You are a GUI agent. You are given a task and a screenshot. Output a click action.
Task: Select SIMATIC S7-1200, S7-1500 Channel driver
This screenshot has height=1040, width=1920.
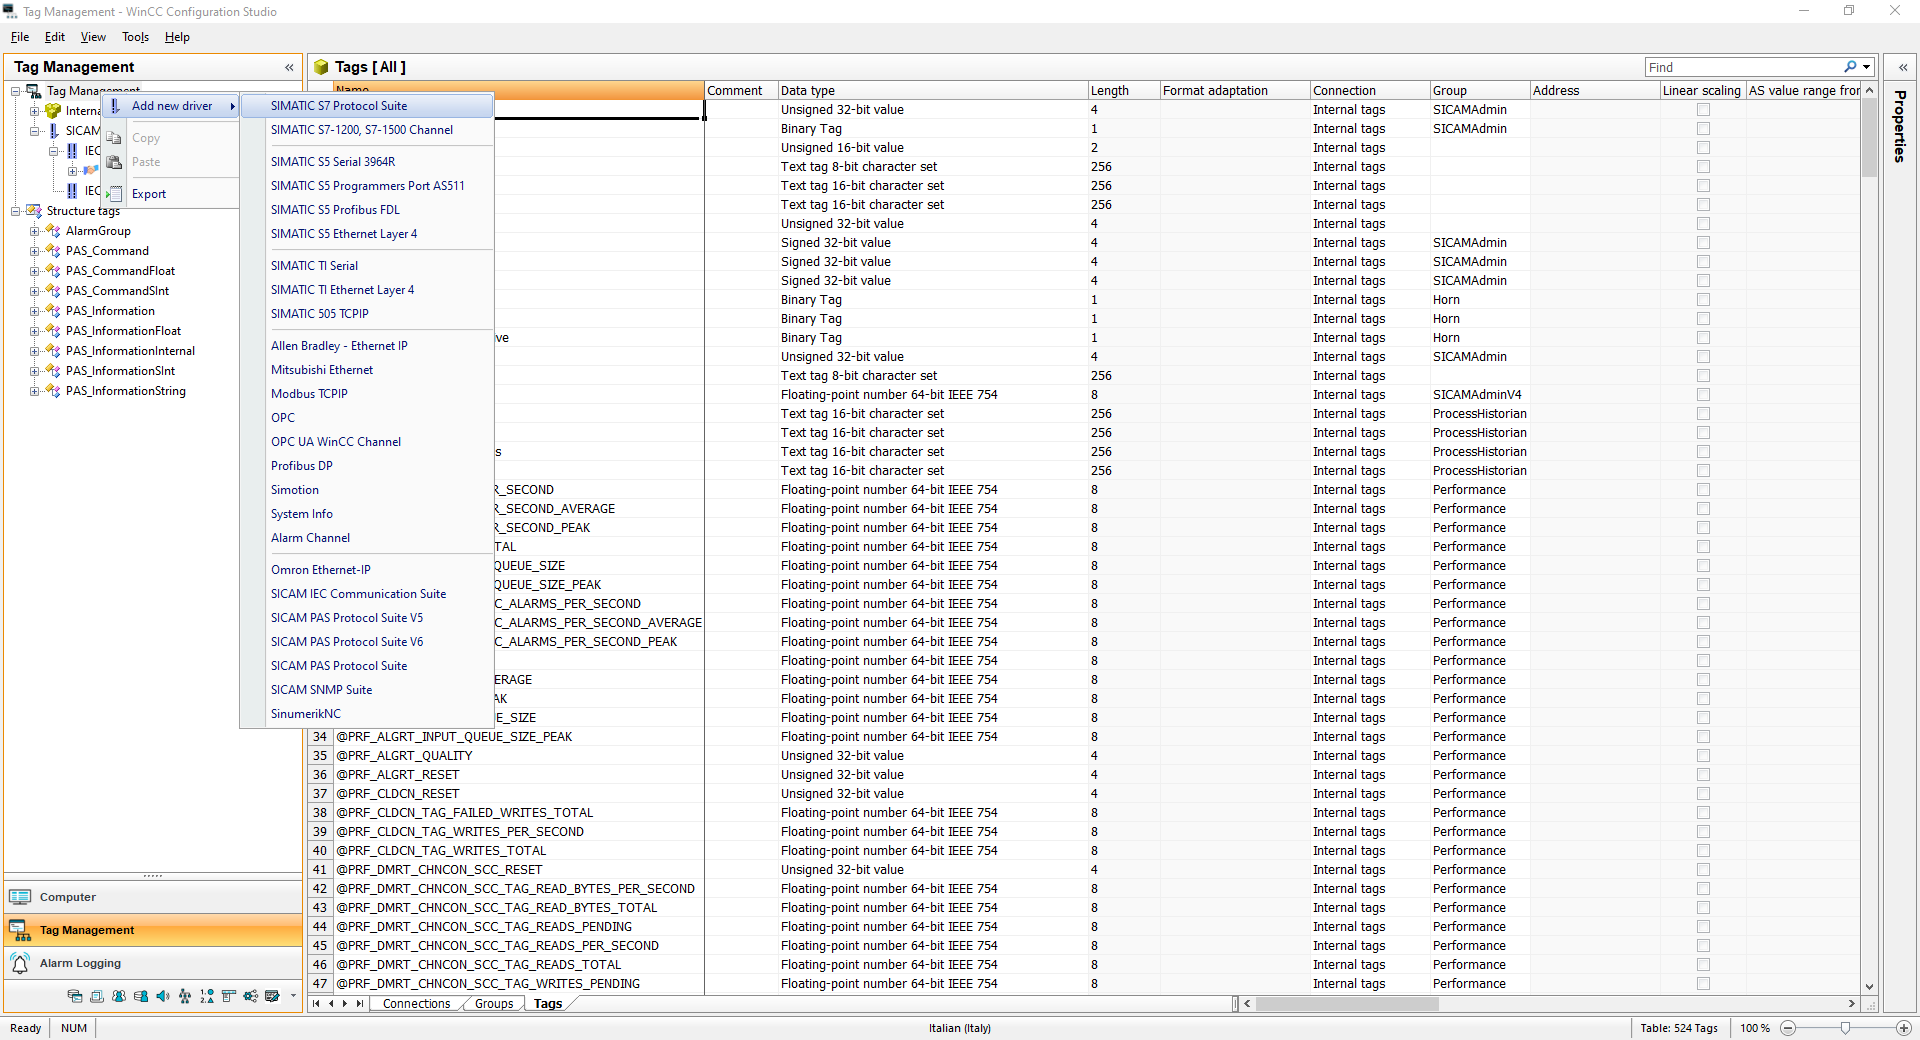(x=361, y=130)
